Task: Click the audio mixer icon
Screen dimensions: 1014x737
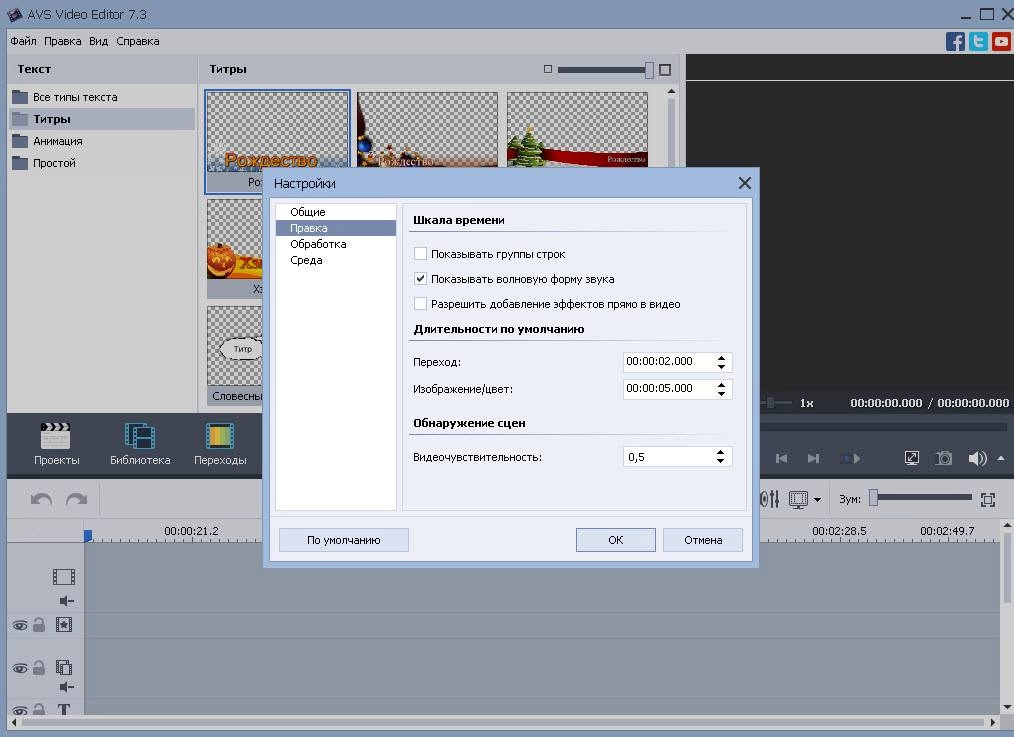Action: (770, 499)
